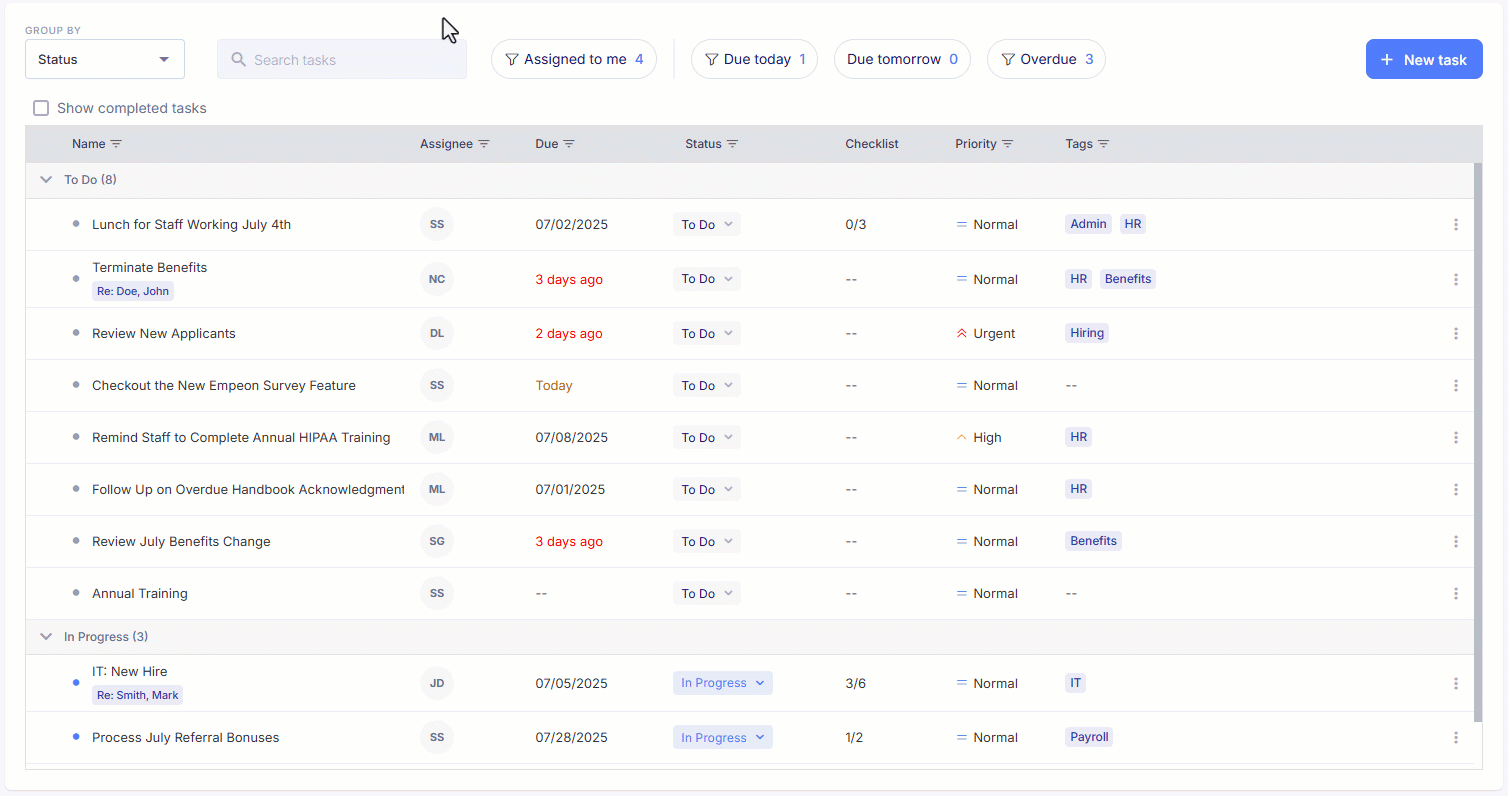Open more options for Terminate Benefits row
This screenshot has height=796, width=1508.
(x=1456, y=279)
